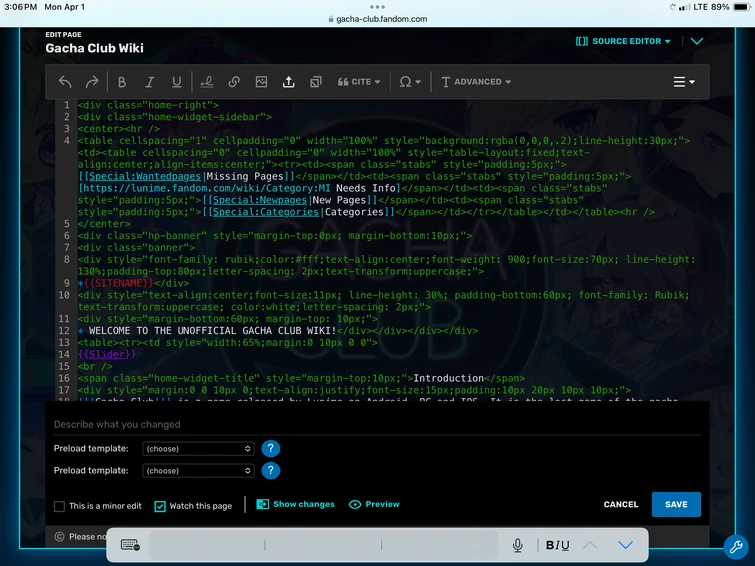The image size is (755, 566).
Task: Toggle bold formatting in the editor toolbar
Action: (122, 82)
